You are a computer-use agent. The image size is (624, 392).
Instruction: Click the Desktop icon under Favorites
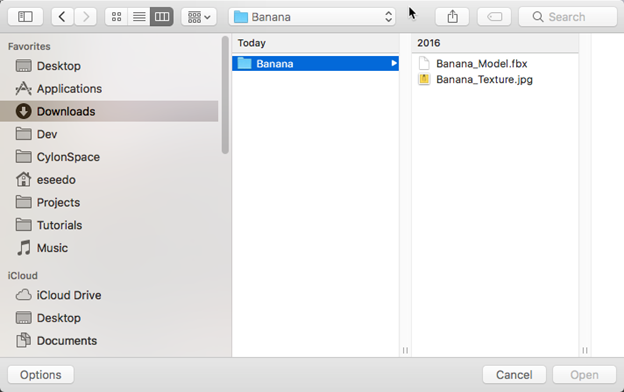tap(23, 66)
